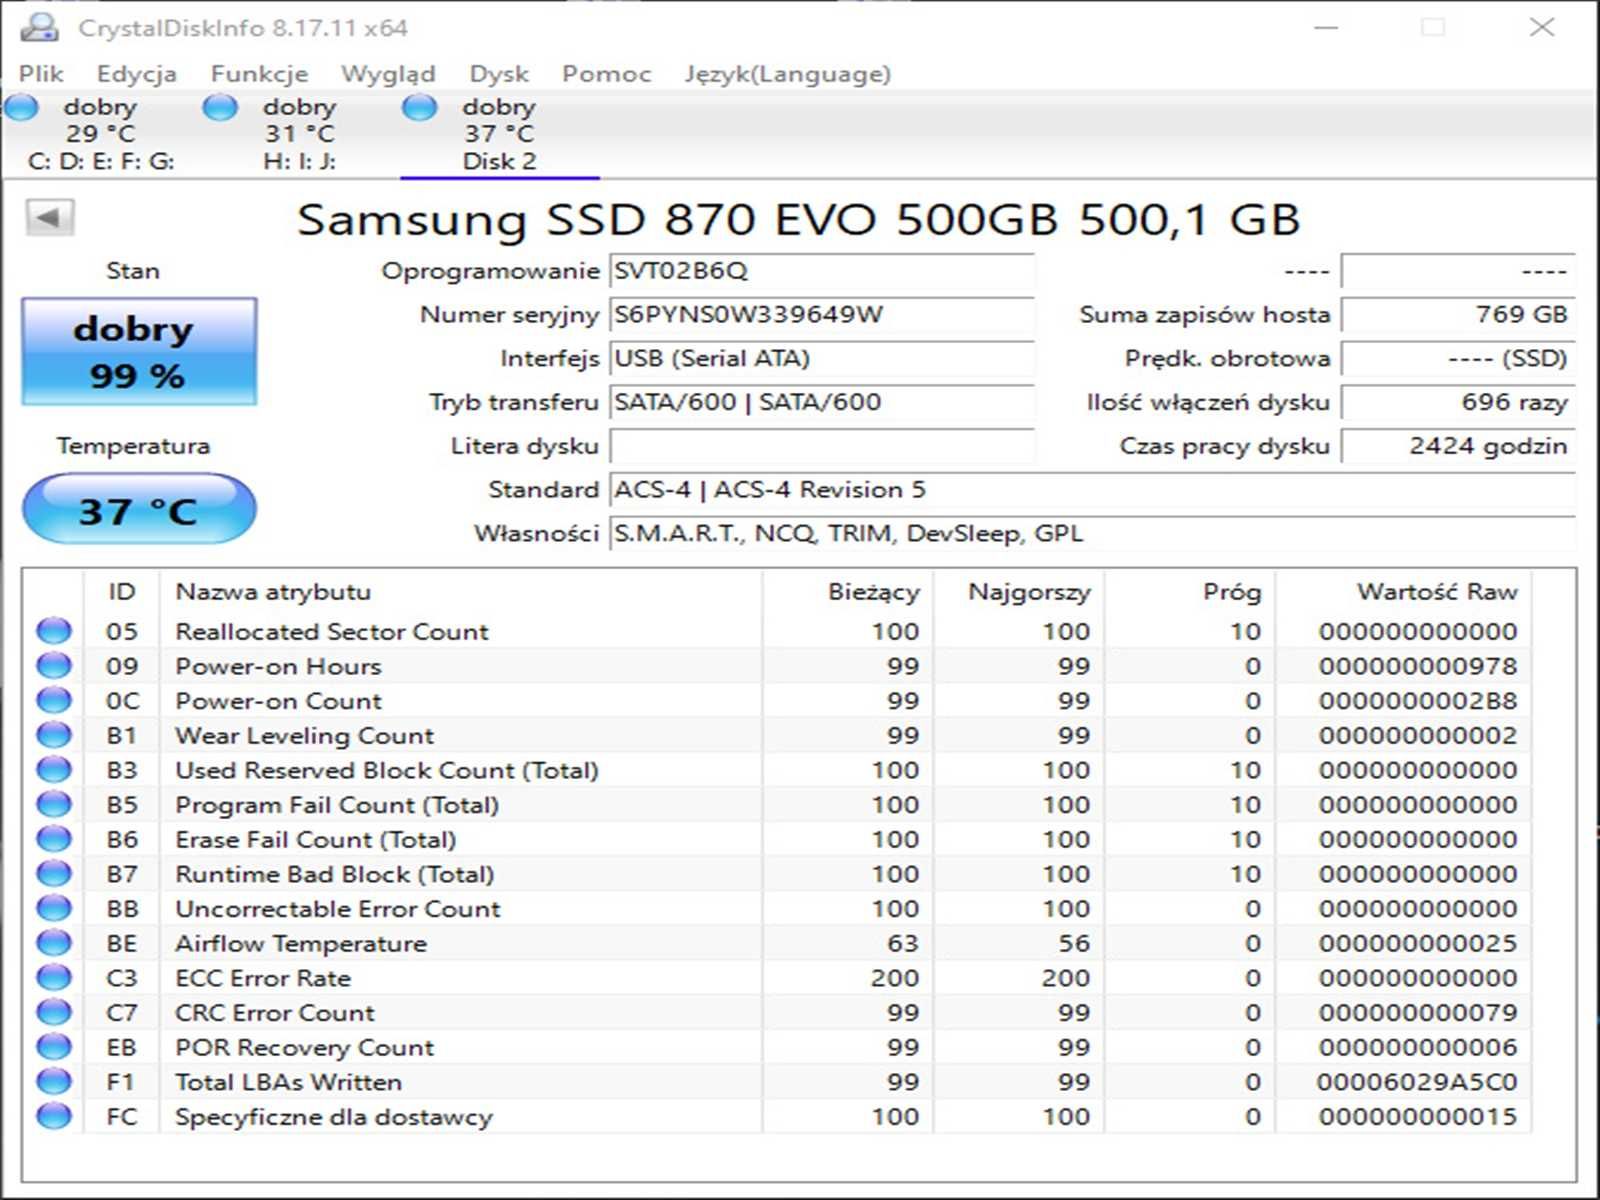Click status orb for Used Reserved Block Count
Image resolution: width=1600 pixels, height=1200 pixels.
point(54,770)
